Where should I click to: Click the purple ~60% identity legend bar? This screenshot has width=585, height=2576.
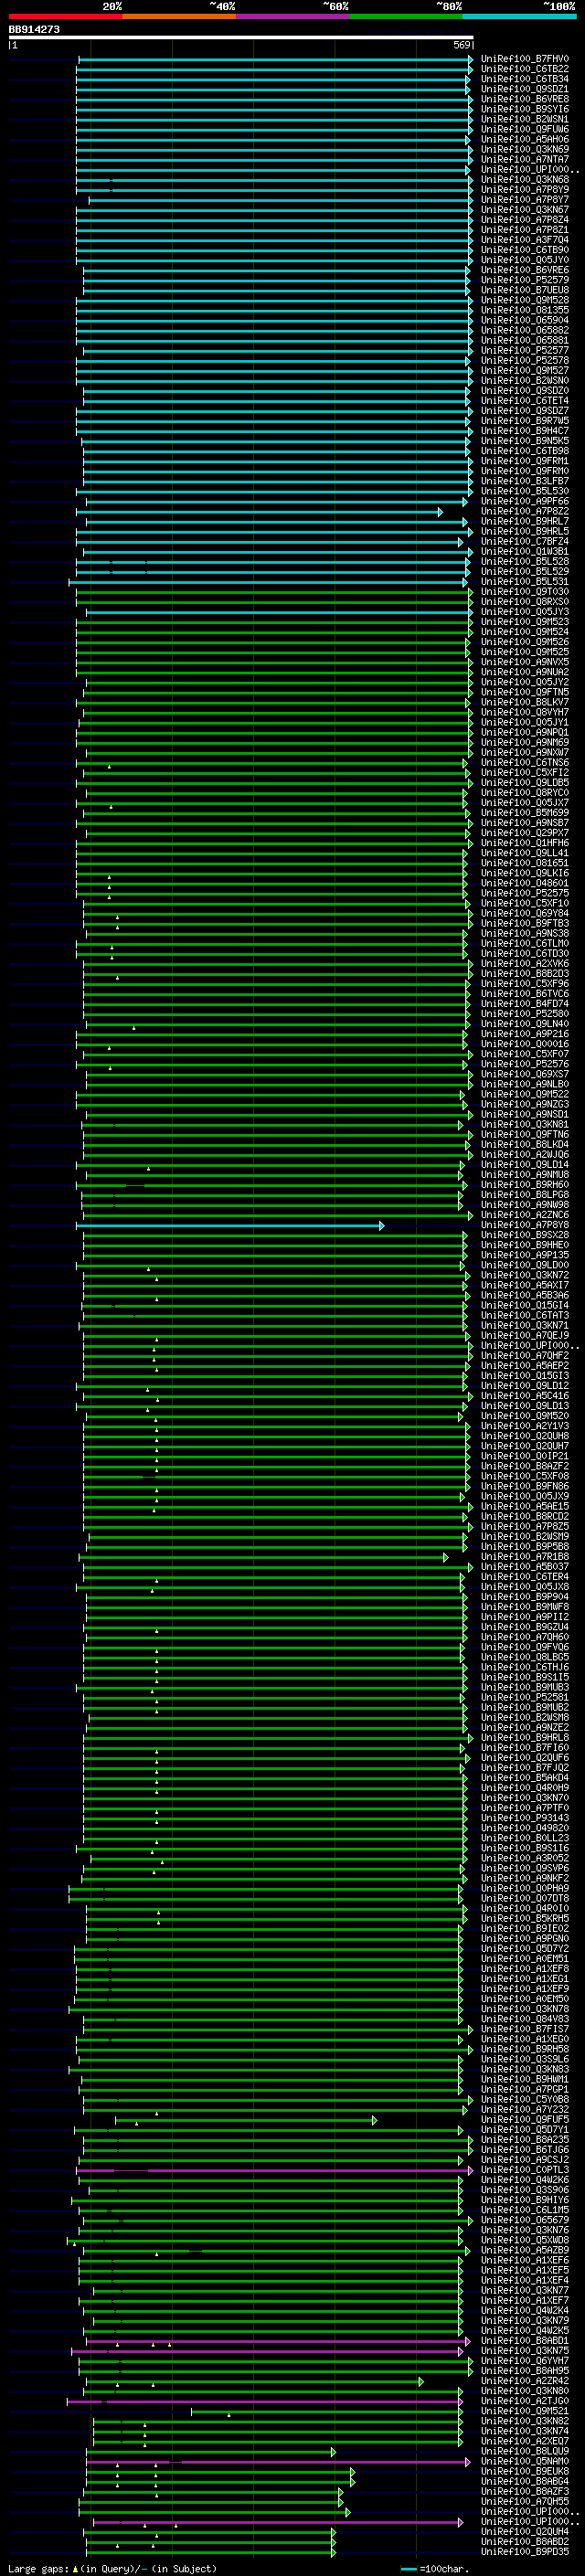pyautogui.click(x=293, y=16)
